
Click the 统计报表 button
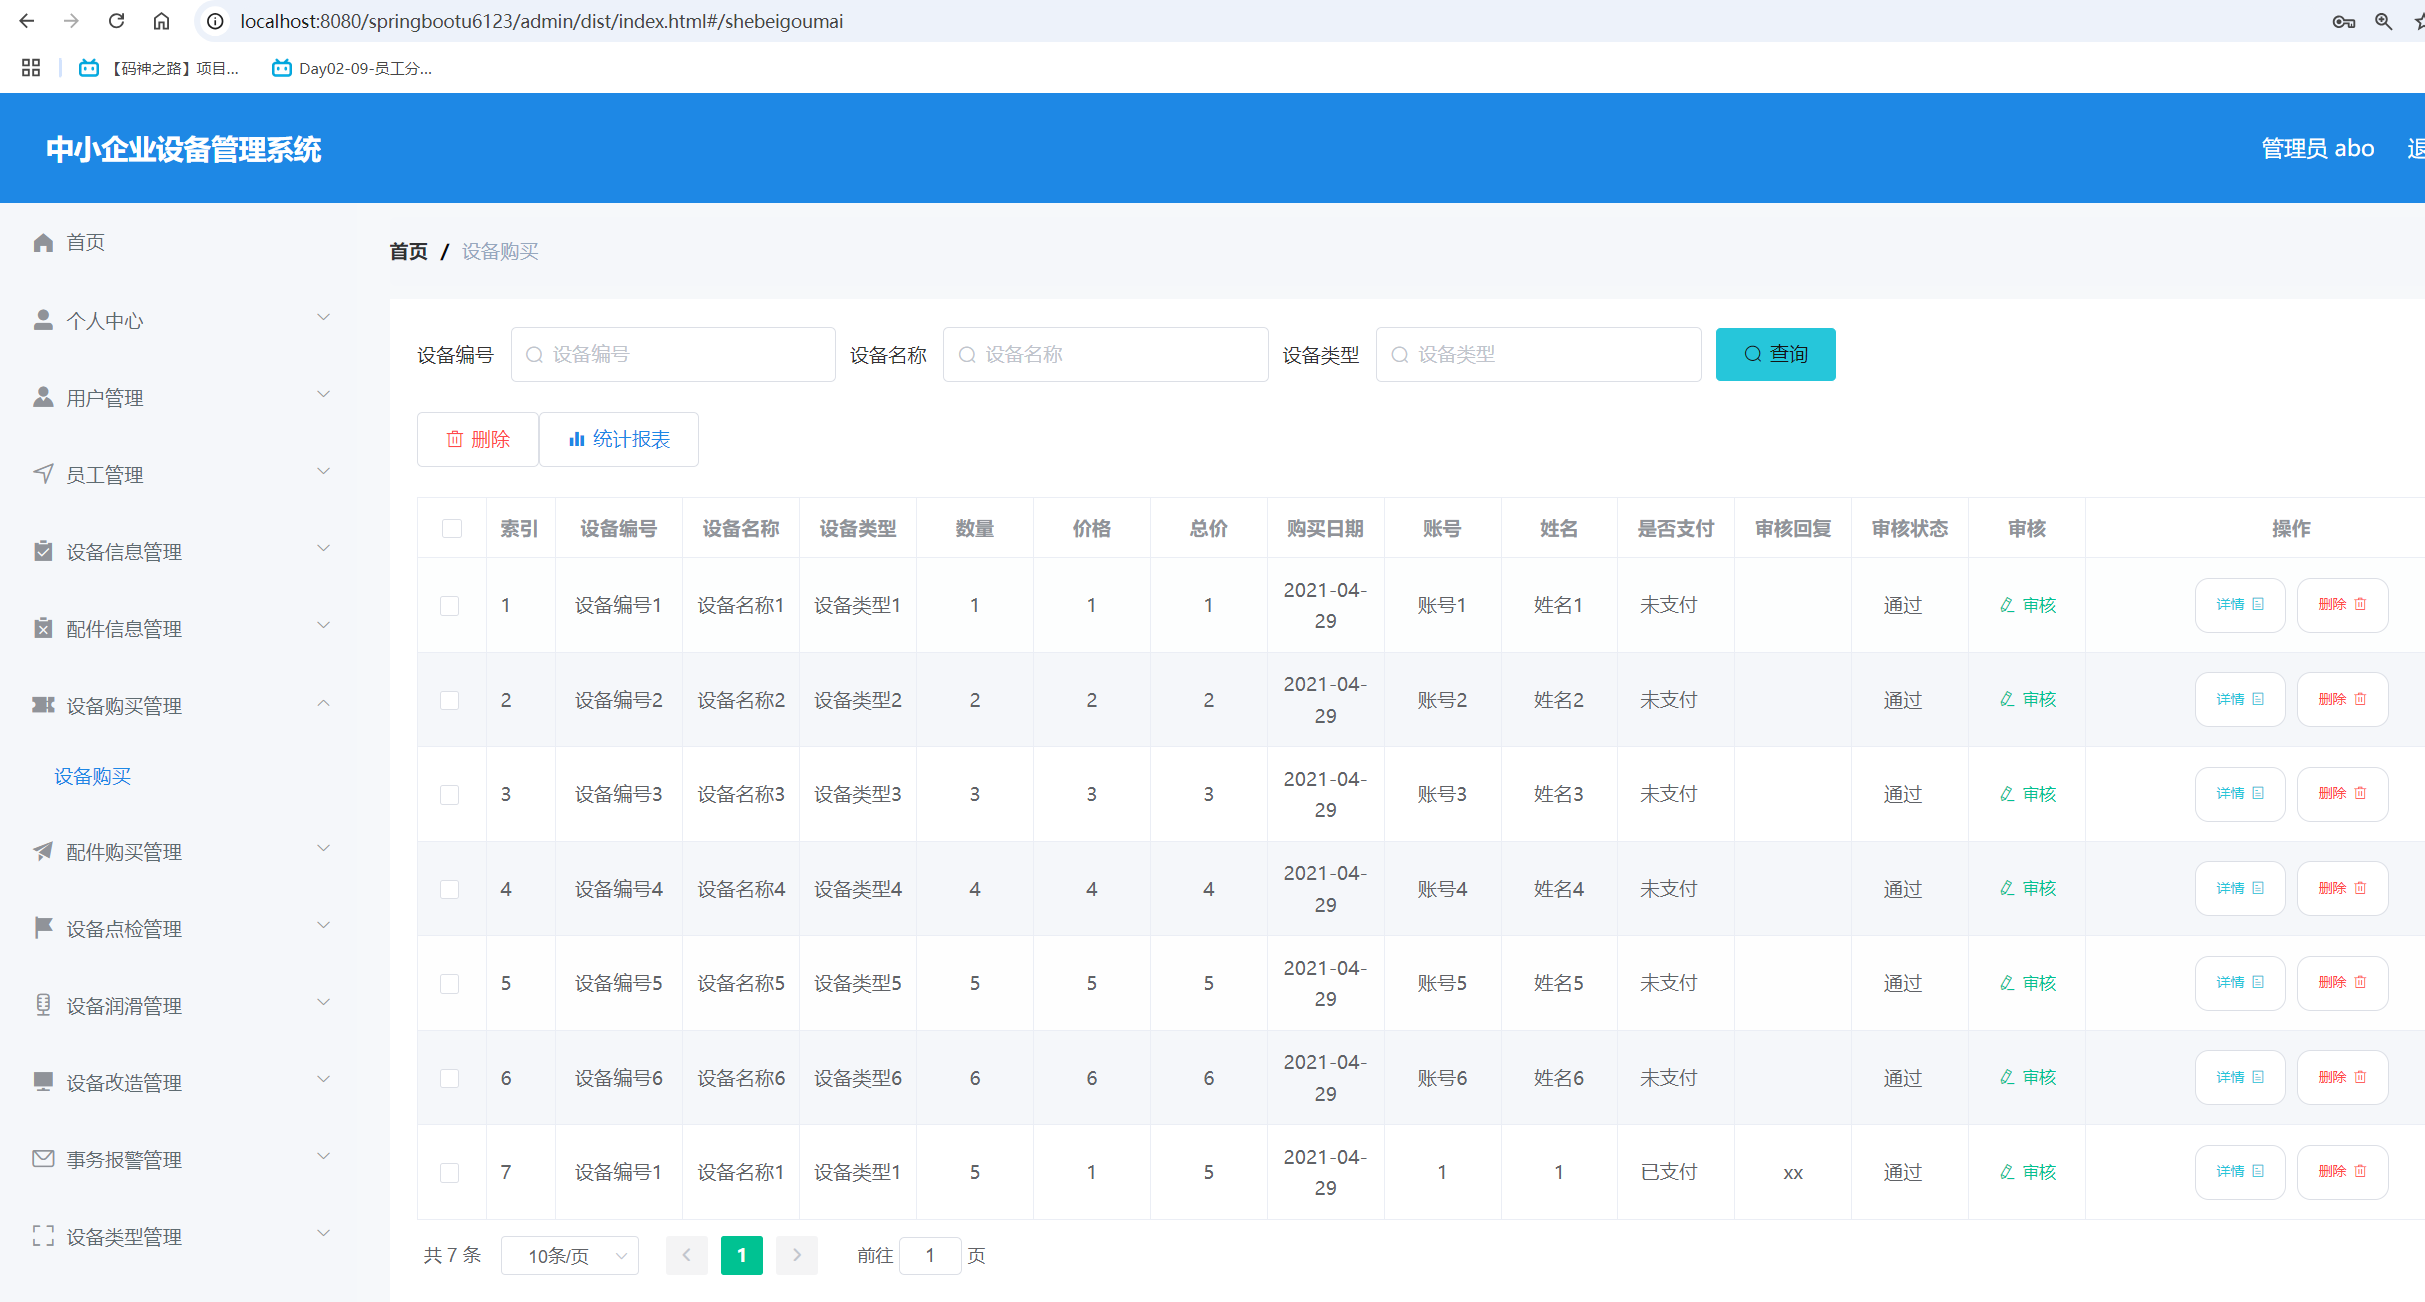tap(619, 439)
